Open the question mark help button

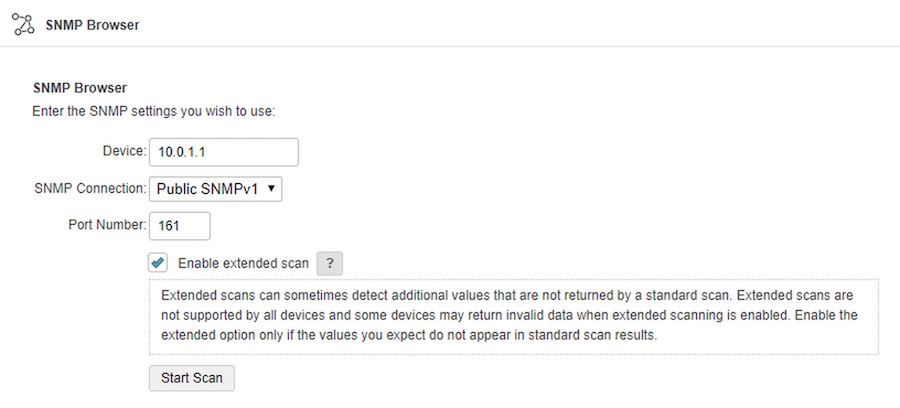[x=329, y=263]
